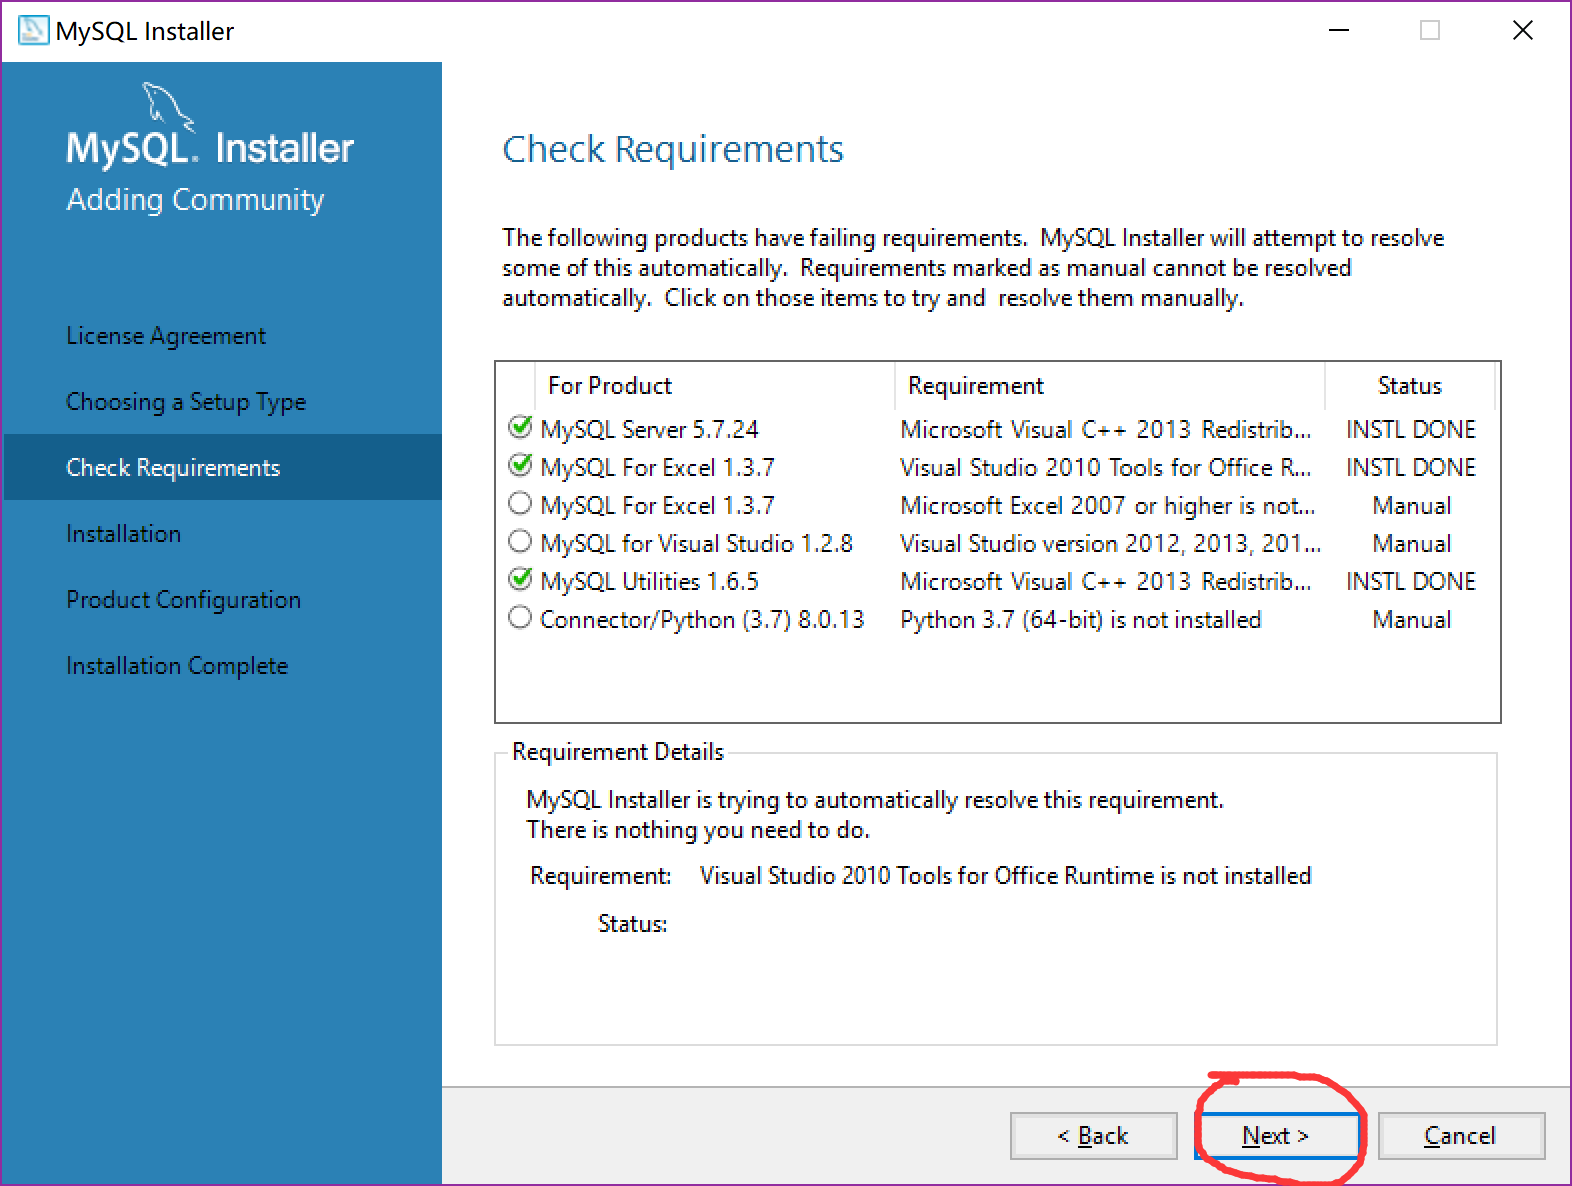Select unchecked MySQL For Excel 1.3.7 circle

[520, 503]
